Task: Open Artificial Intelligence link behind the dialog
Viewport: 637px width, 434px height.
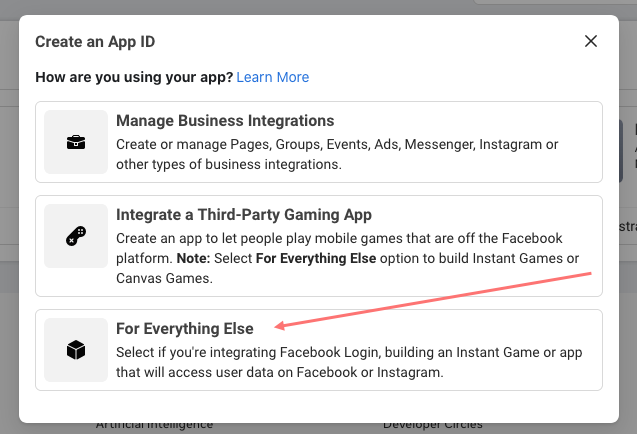Action: (x=154, y=425)
